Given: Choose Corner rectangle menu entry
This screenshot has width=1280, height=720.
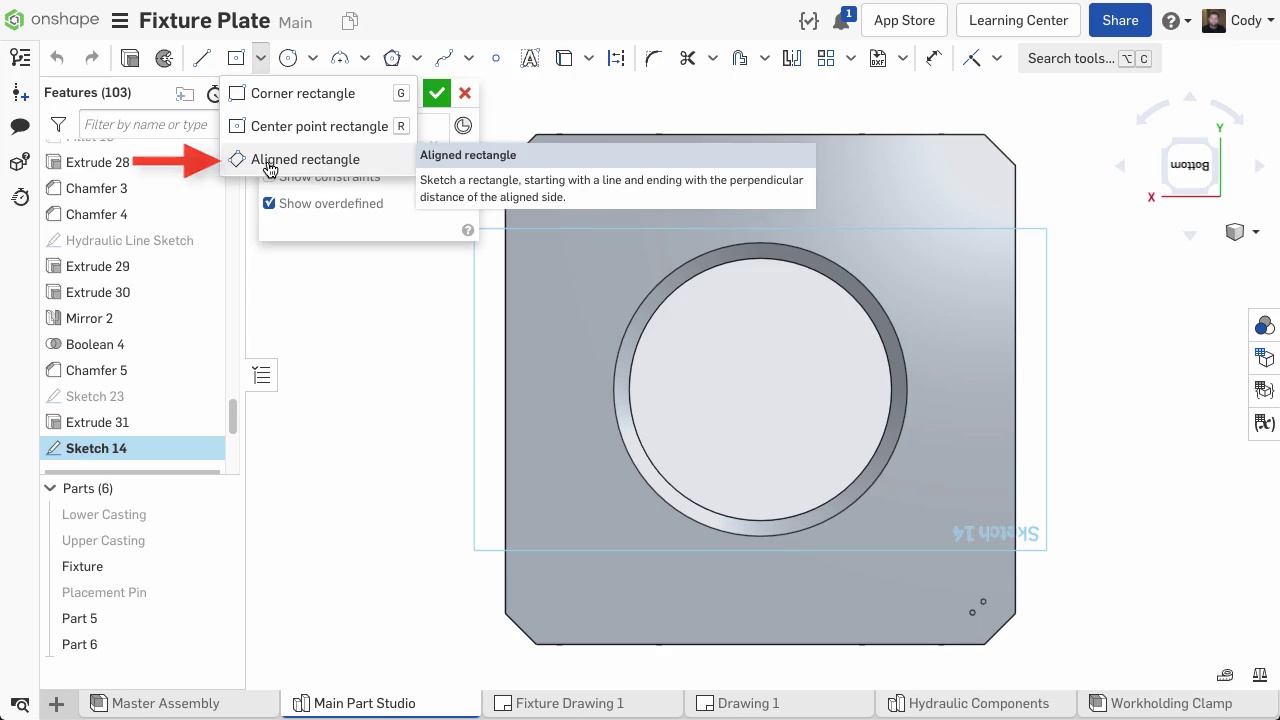Looking at the screenshot, I should (x=318, y=93).
